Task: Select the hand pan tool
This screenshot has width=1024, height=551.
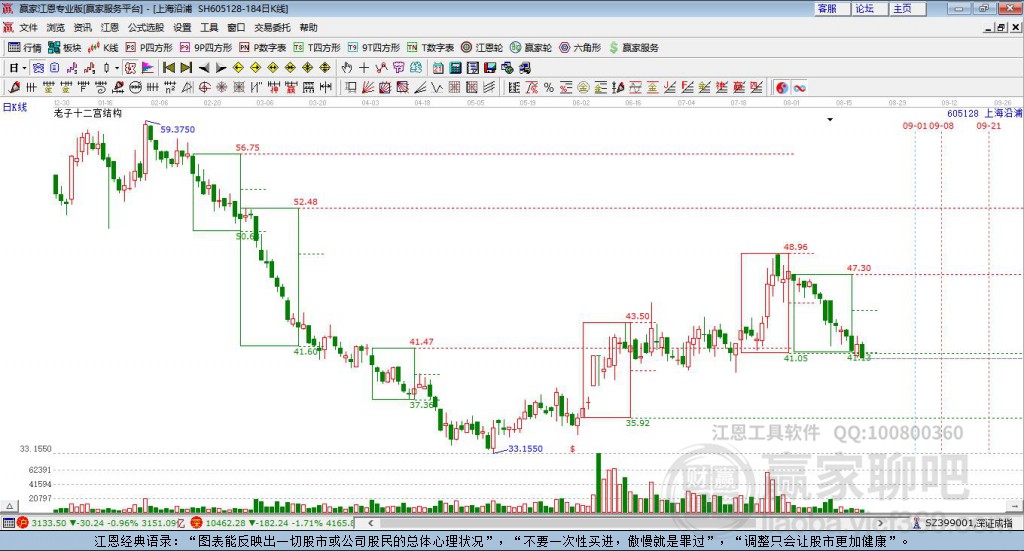Action: pos(347,68)
